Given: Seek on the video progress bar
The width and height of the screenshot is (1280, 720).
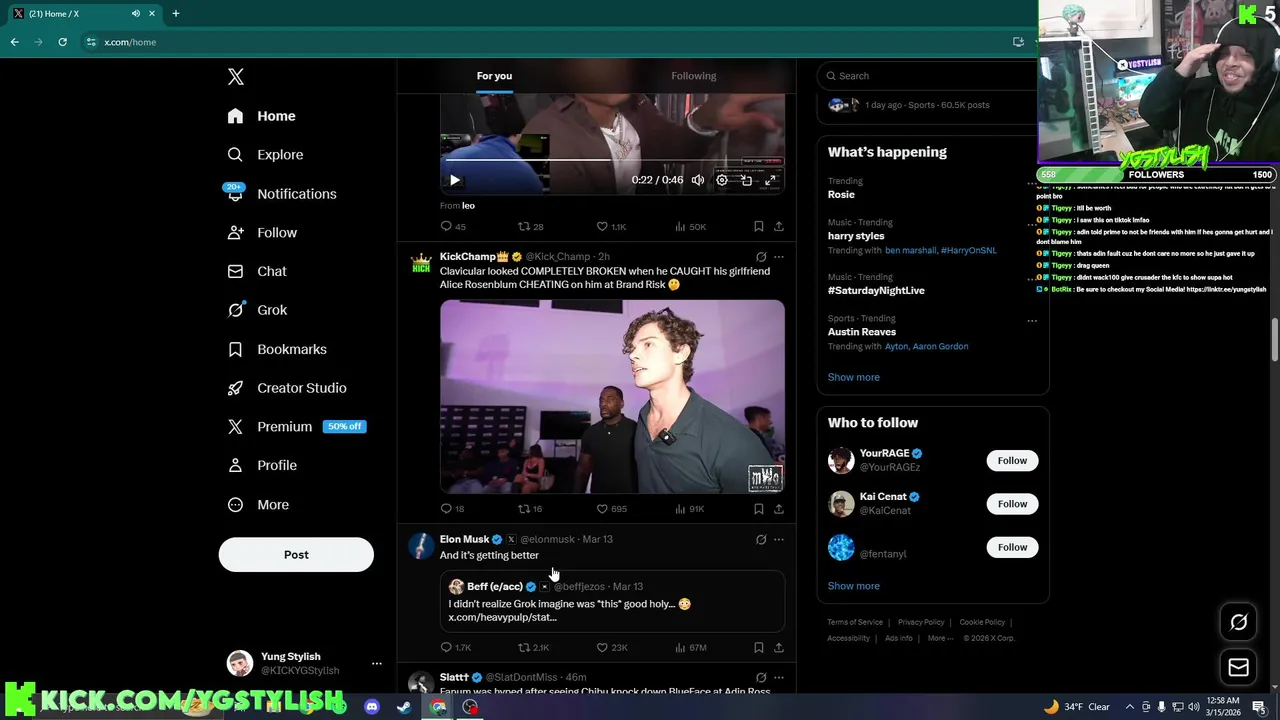Looking at the screenshot, I should (x=612, y=160).
